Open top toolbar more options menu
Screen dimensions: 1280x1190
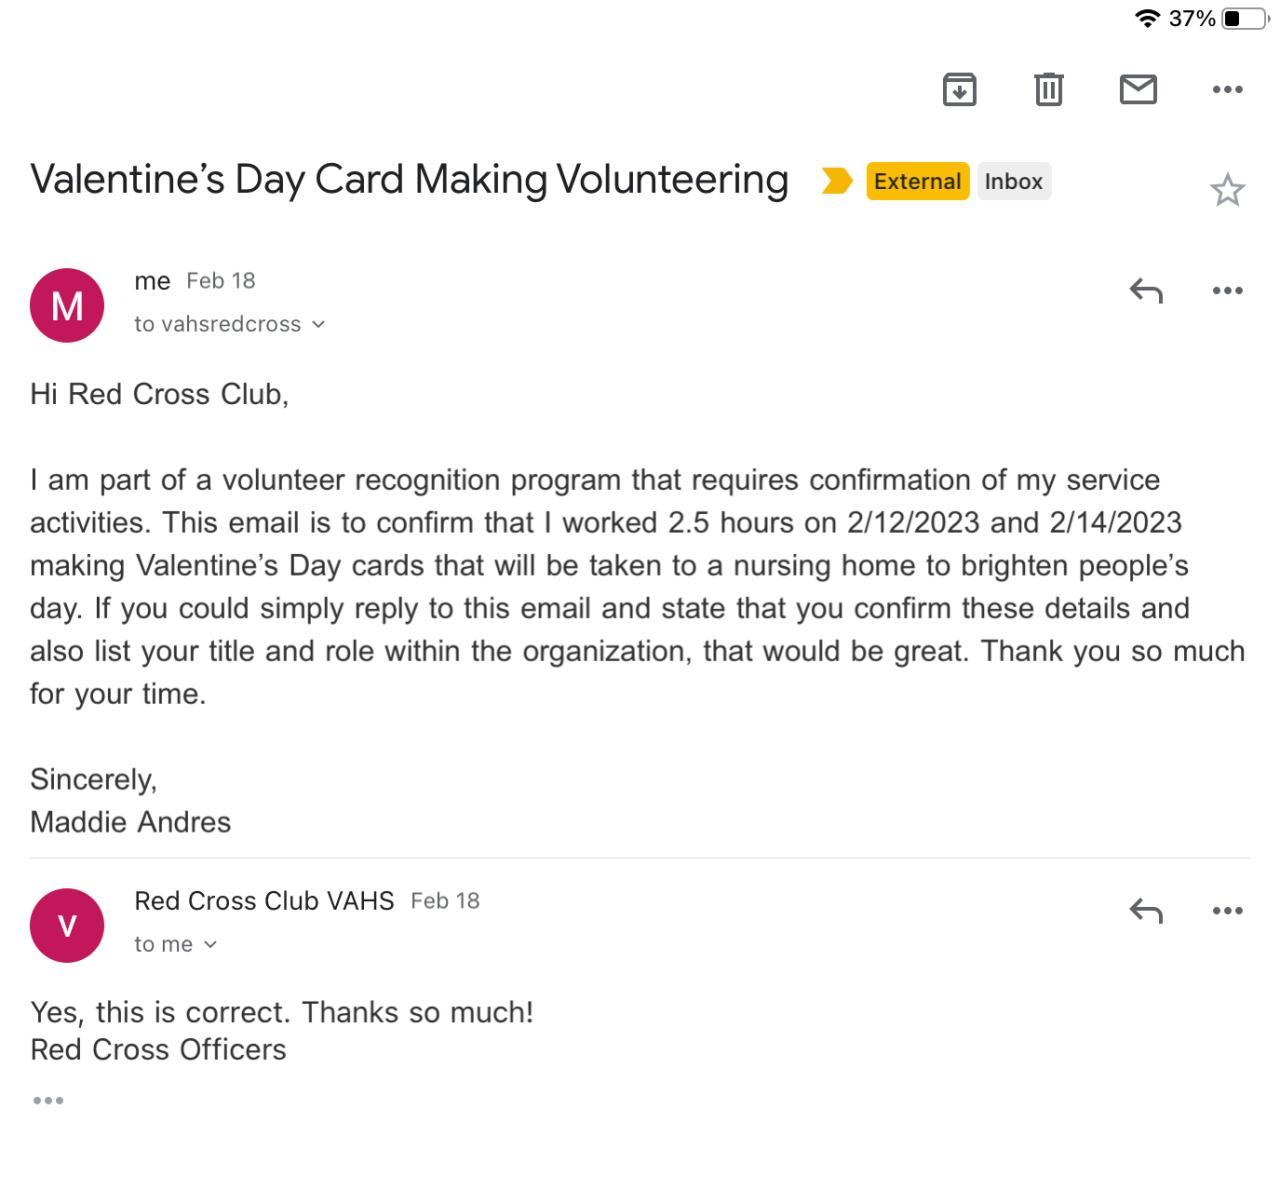click(1227, 90)
